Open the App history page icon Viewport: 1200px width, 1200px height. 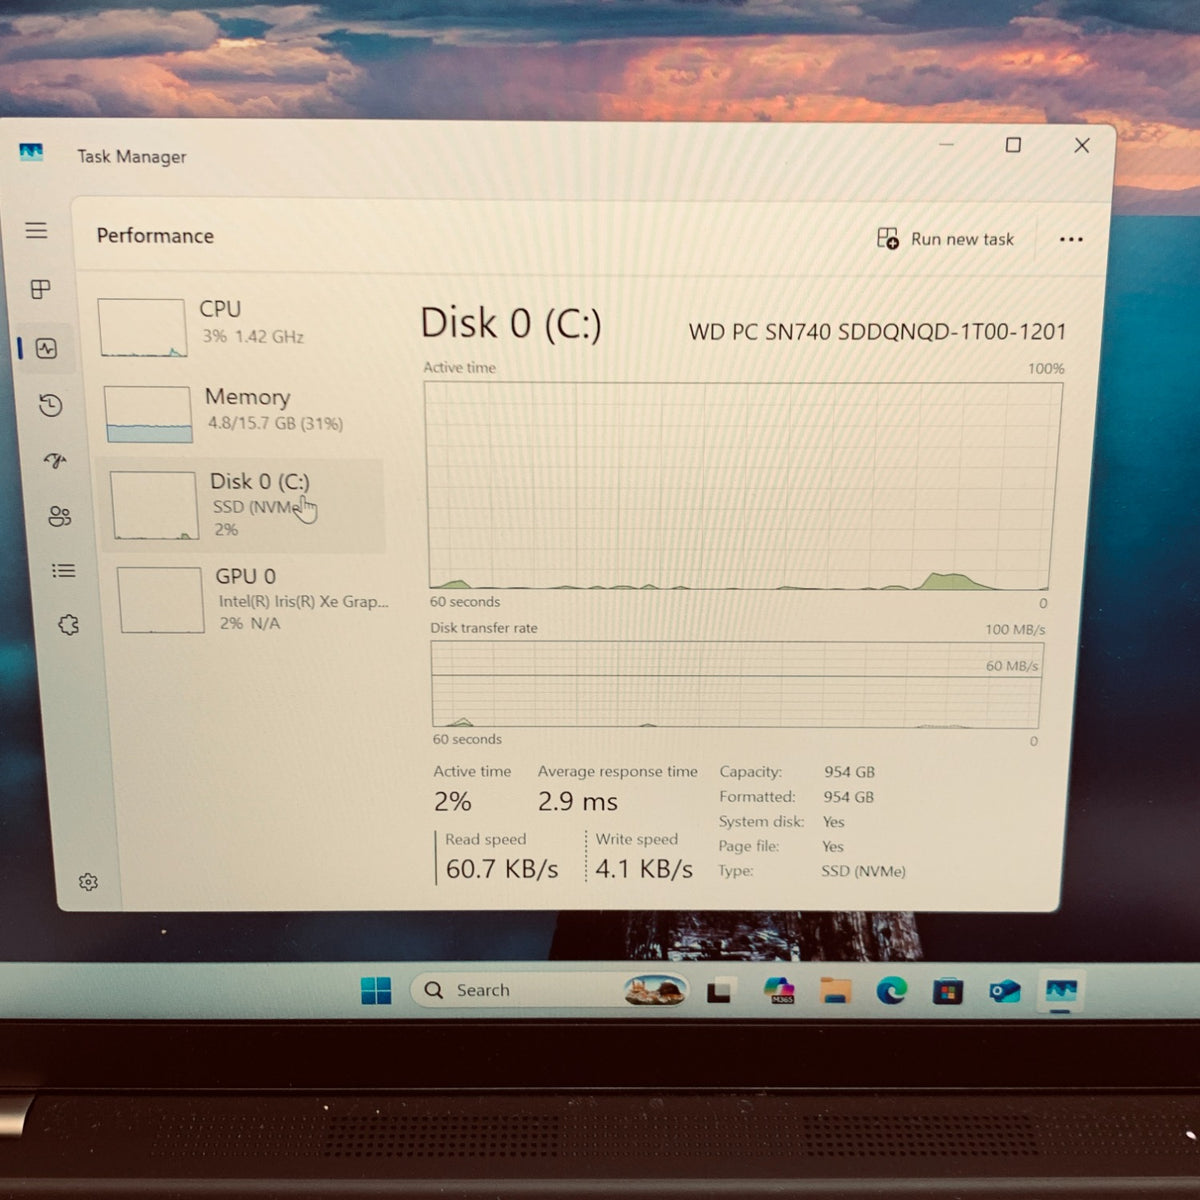(50, 405)
